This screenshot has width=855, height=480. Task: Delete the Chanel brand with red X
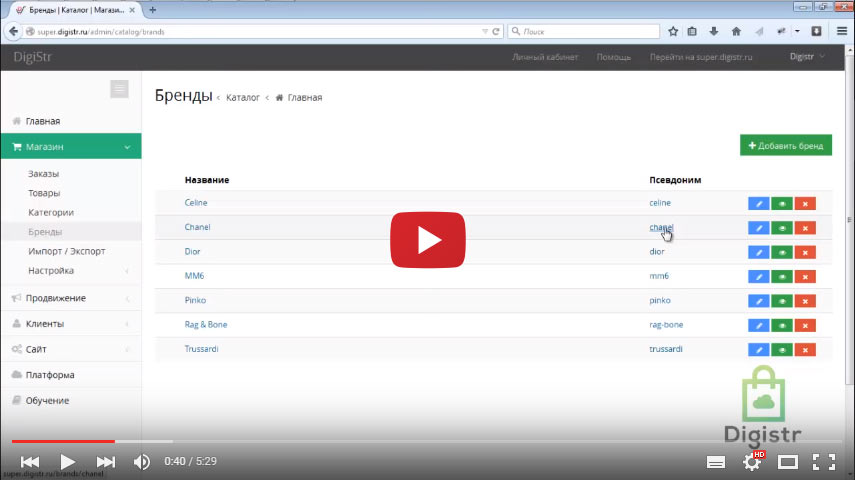pyautogui.click(x=805, y=228)
